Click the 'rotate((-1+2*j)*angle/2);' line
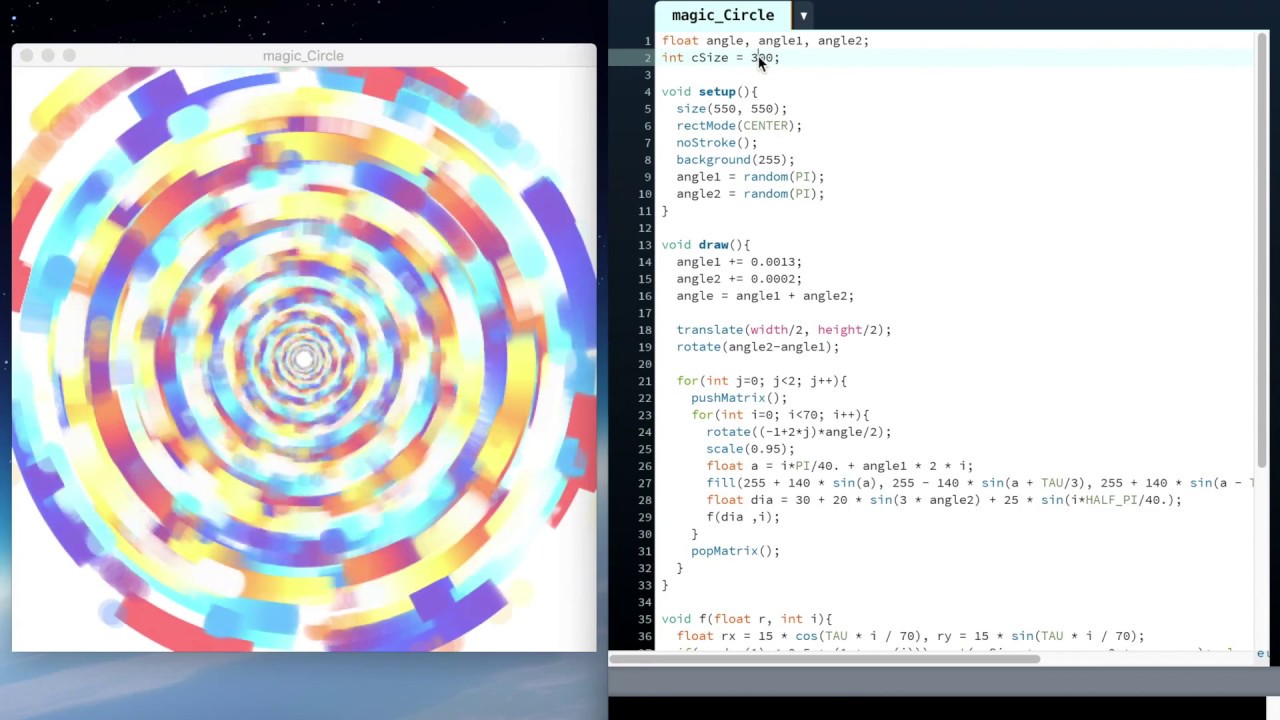The width and height of the screenshot is (1280, 720). pyautogui.click(x=798, y=432)
